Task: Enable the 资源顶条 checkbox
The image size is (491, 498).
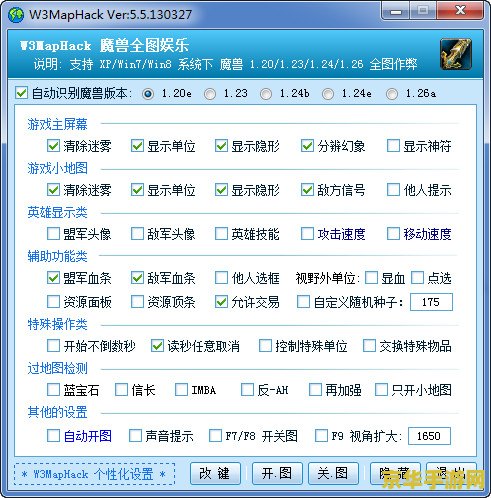Action: pos(137,302)
